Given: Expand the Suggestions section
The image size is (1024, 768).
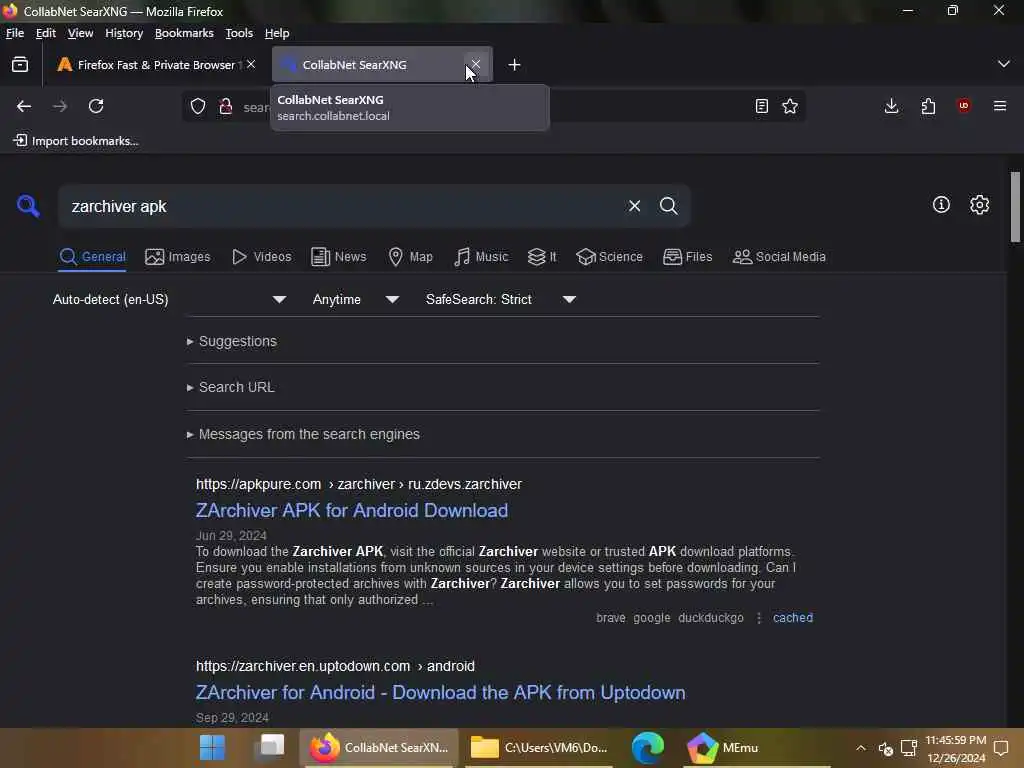Looking at the screenshot, I should click(232, 342).
